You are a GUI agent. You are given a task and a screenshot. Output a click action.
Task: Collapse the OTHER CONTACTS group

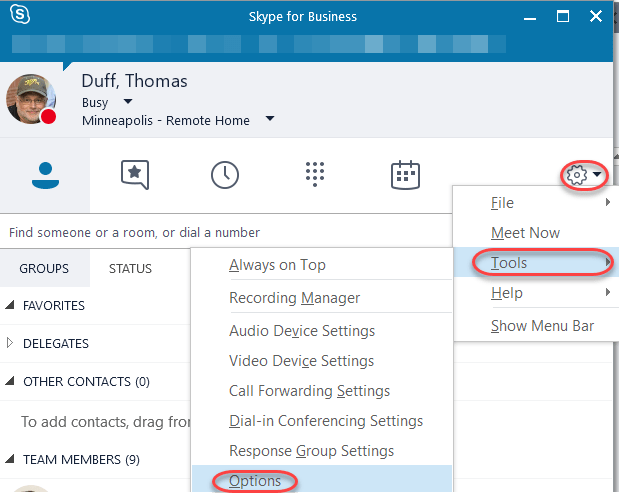pos(10,381)
